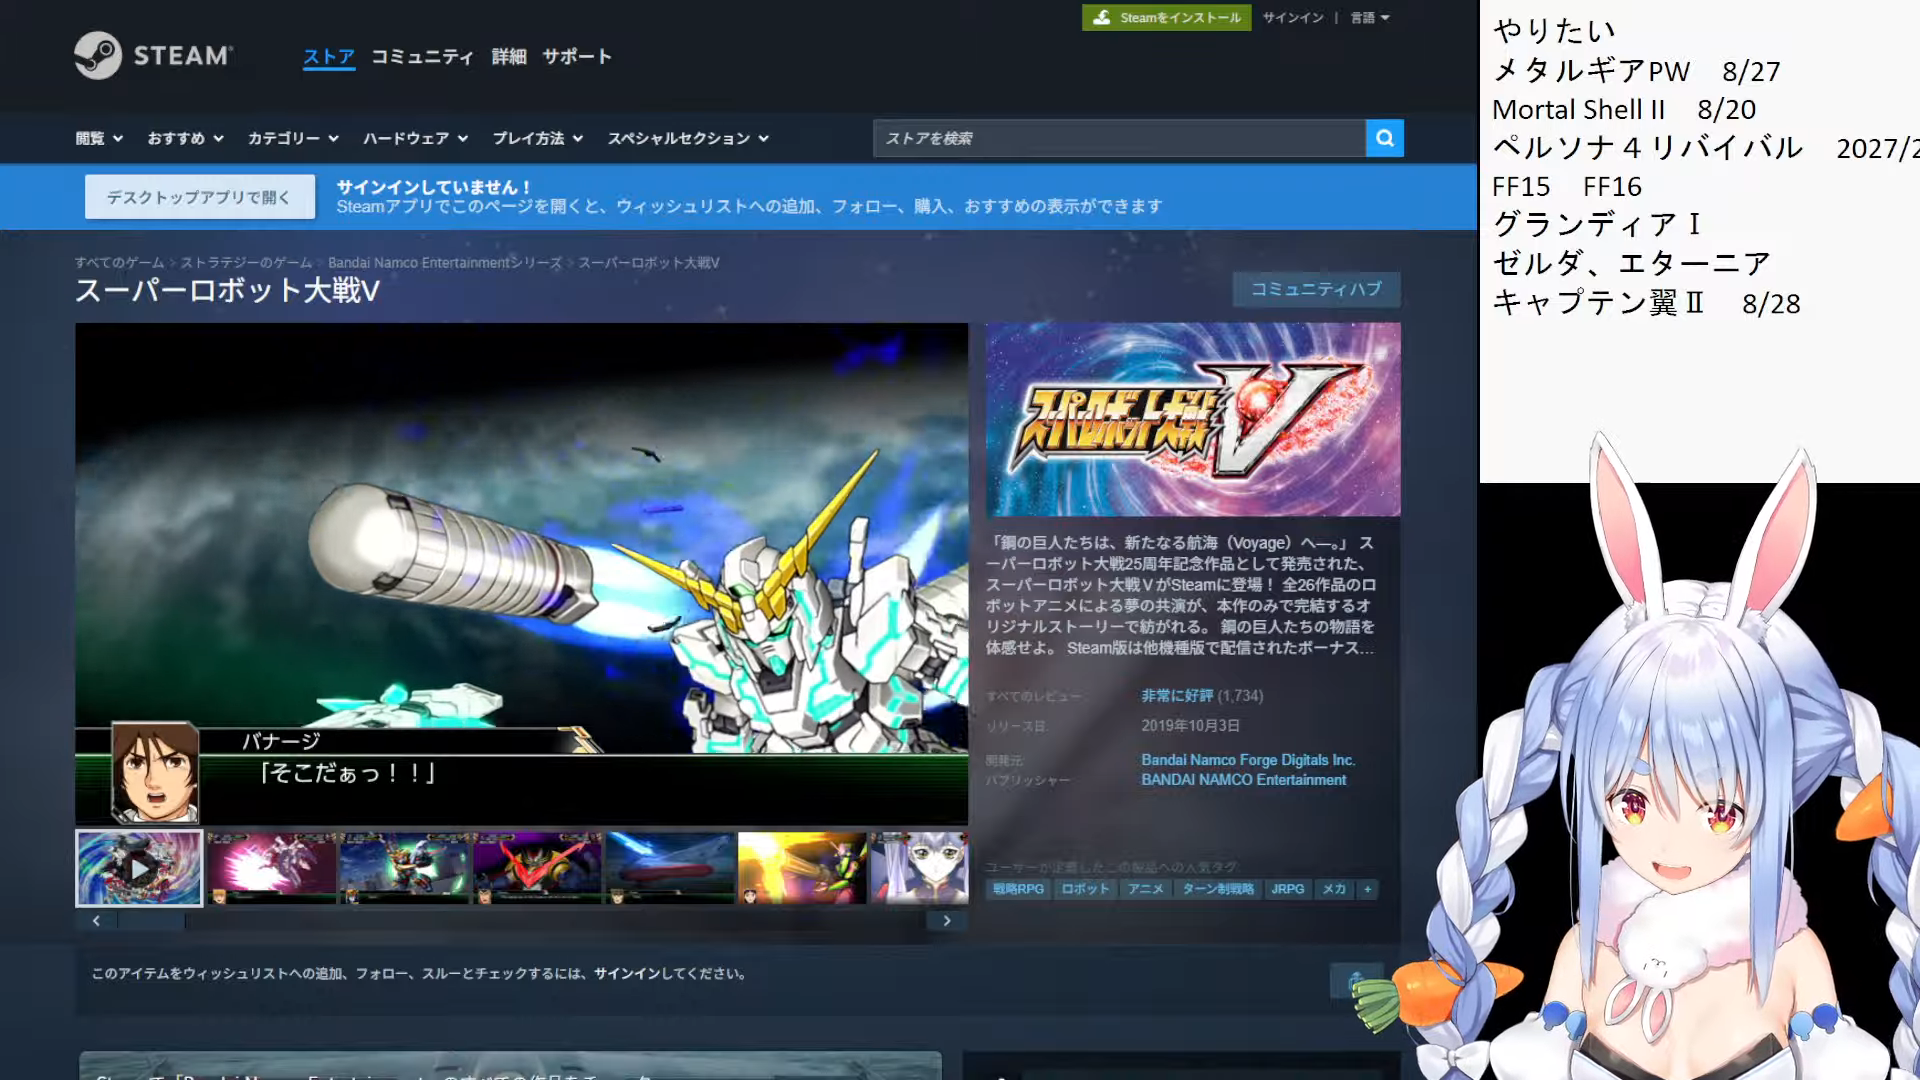Screen dimensions: 1920x1080
Task: Click the メカ tag
Action: [1334, 889]
